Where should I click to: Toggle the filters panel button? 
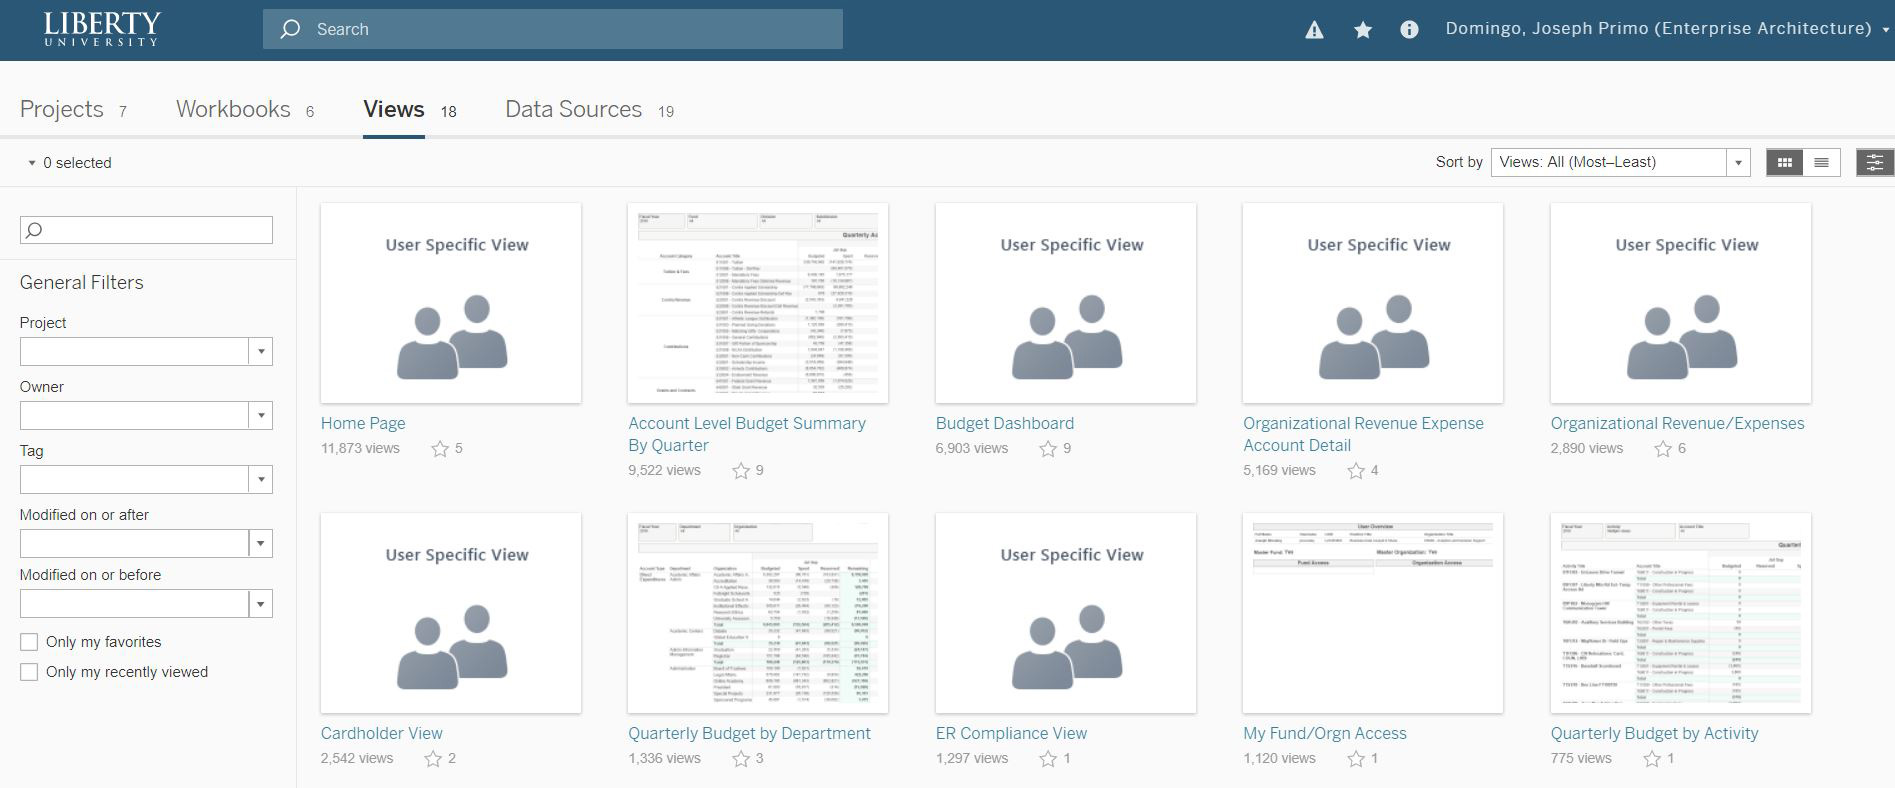click(1875, 162)
